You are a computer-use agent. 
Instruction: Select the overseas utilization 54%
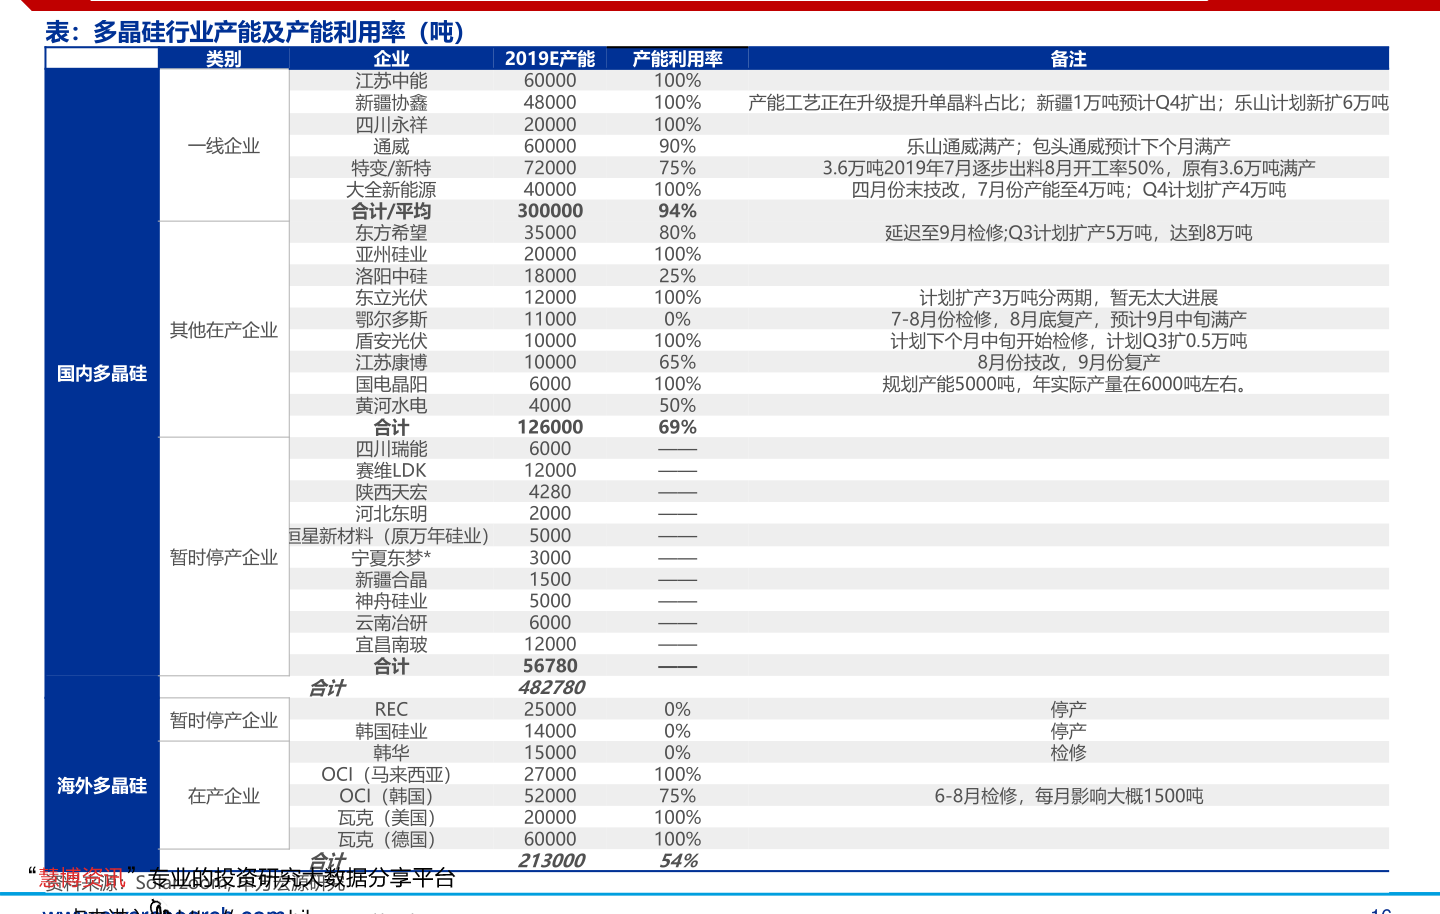pos(679,861)
